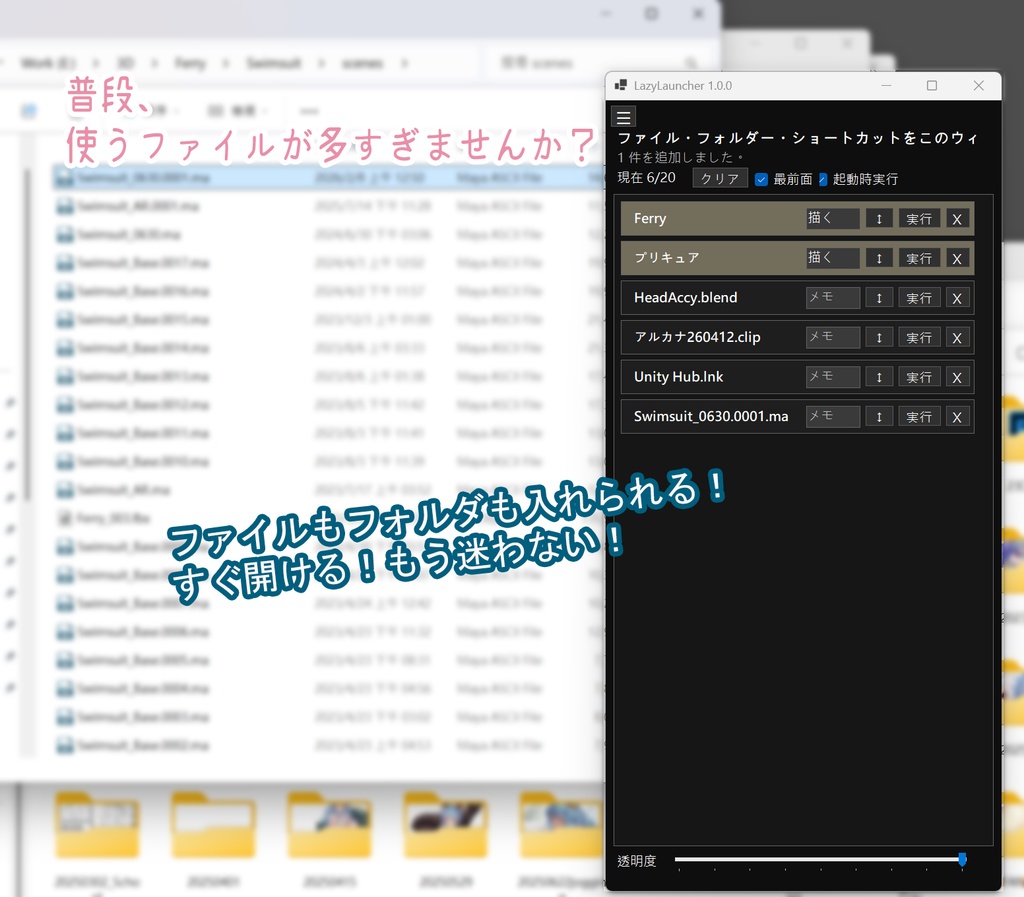Select 3D in the Explorer breadcrumb path
This screenshot has height=897, width=1024.
[x=126, y=62]
